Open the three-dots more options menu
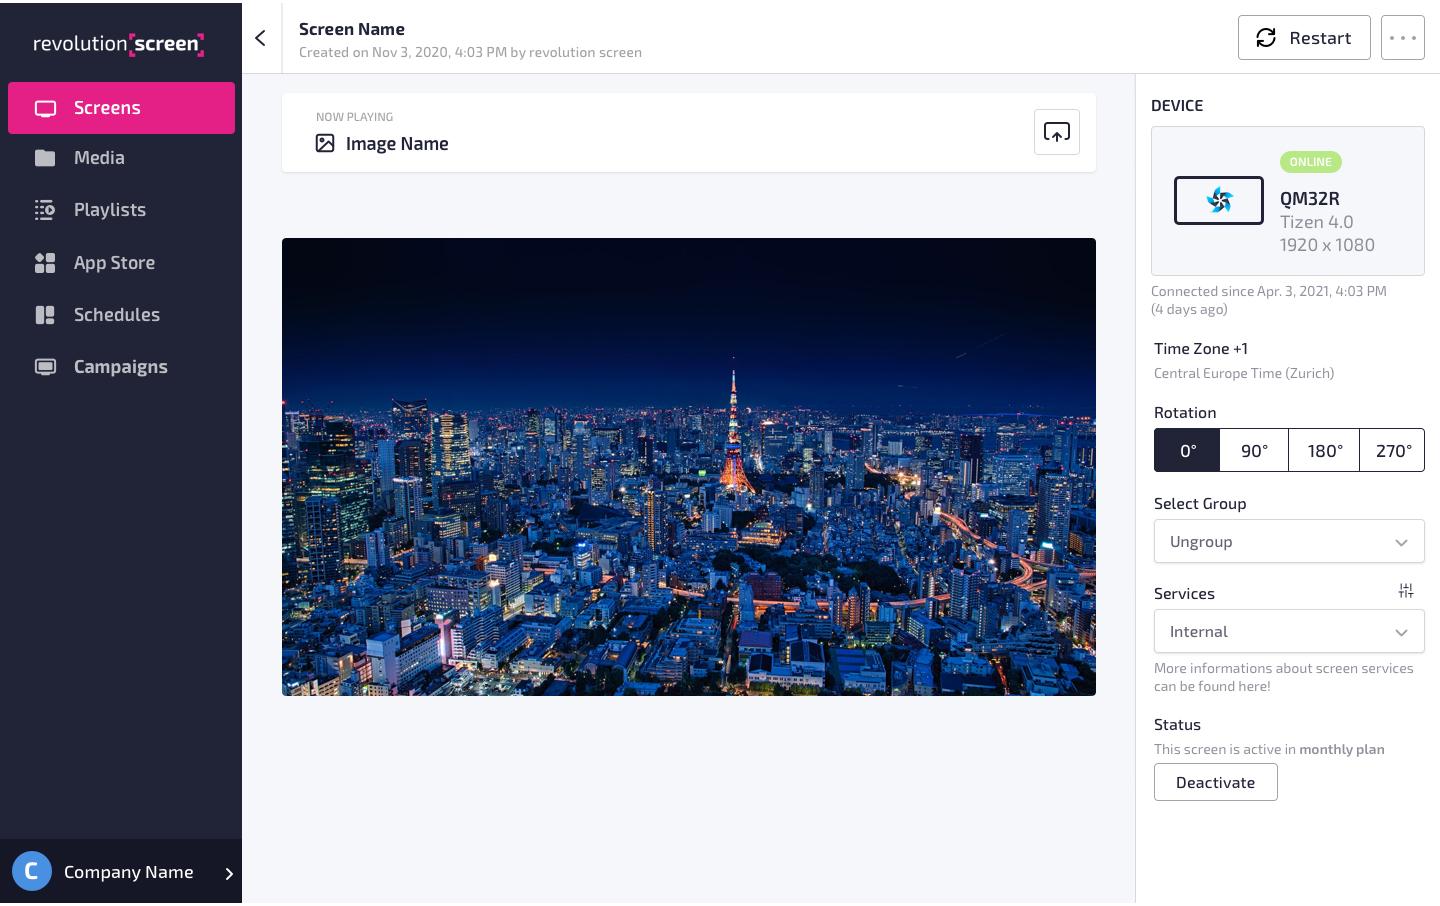1440x906 pixels. (1402, 38)
